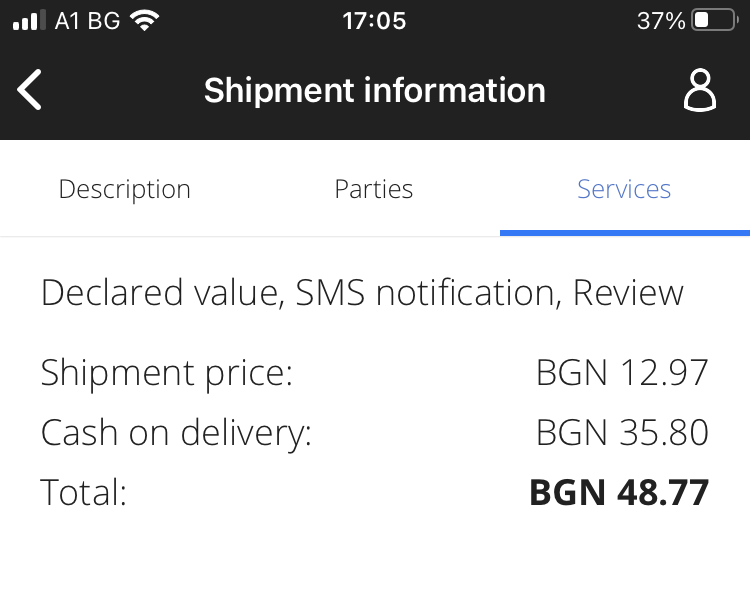Select the BGN 35.80 cash on delivery amount
750x589 pixels.
(x=622, y=433)
